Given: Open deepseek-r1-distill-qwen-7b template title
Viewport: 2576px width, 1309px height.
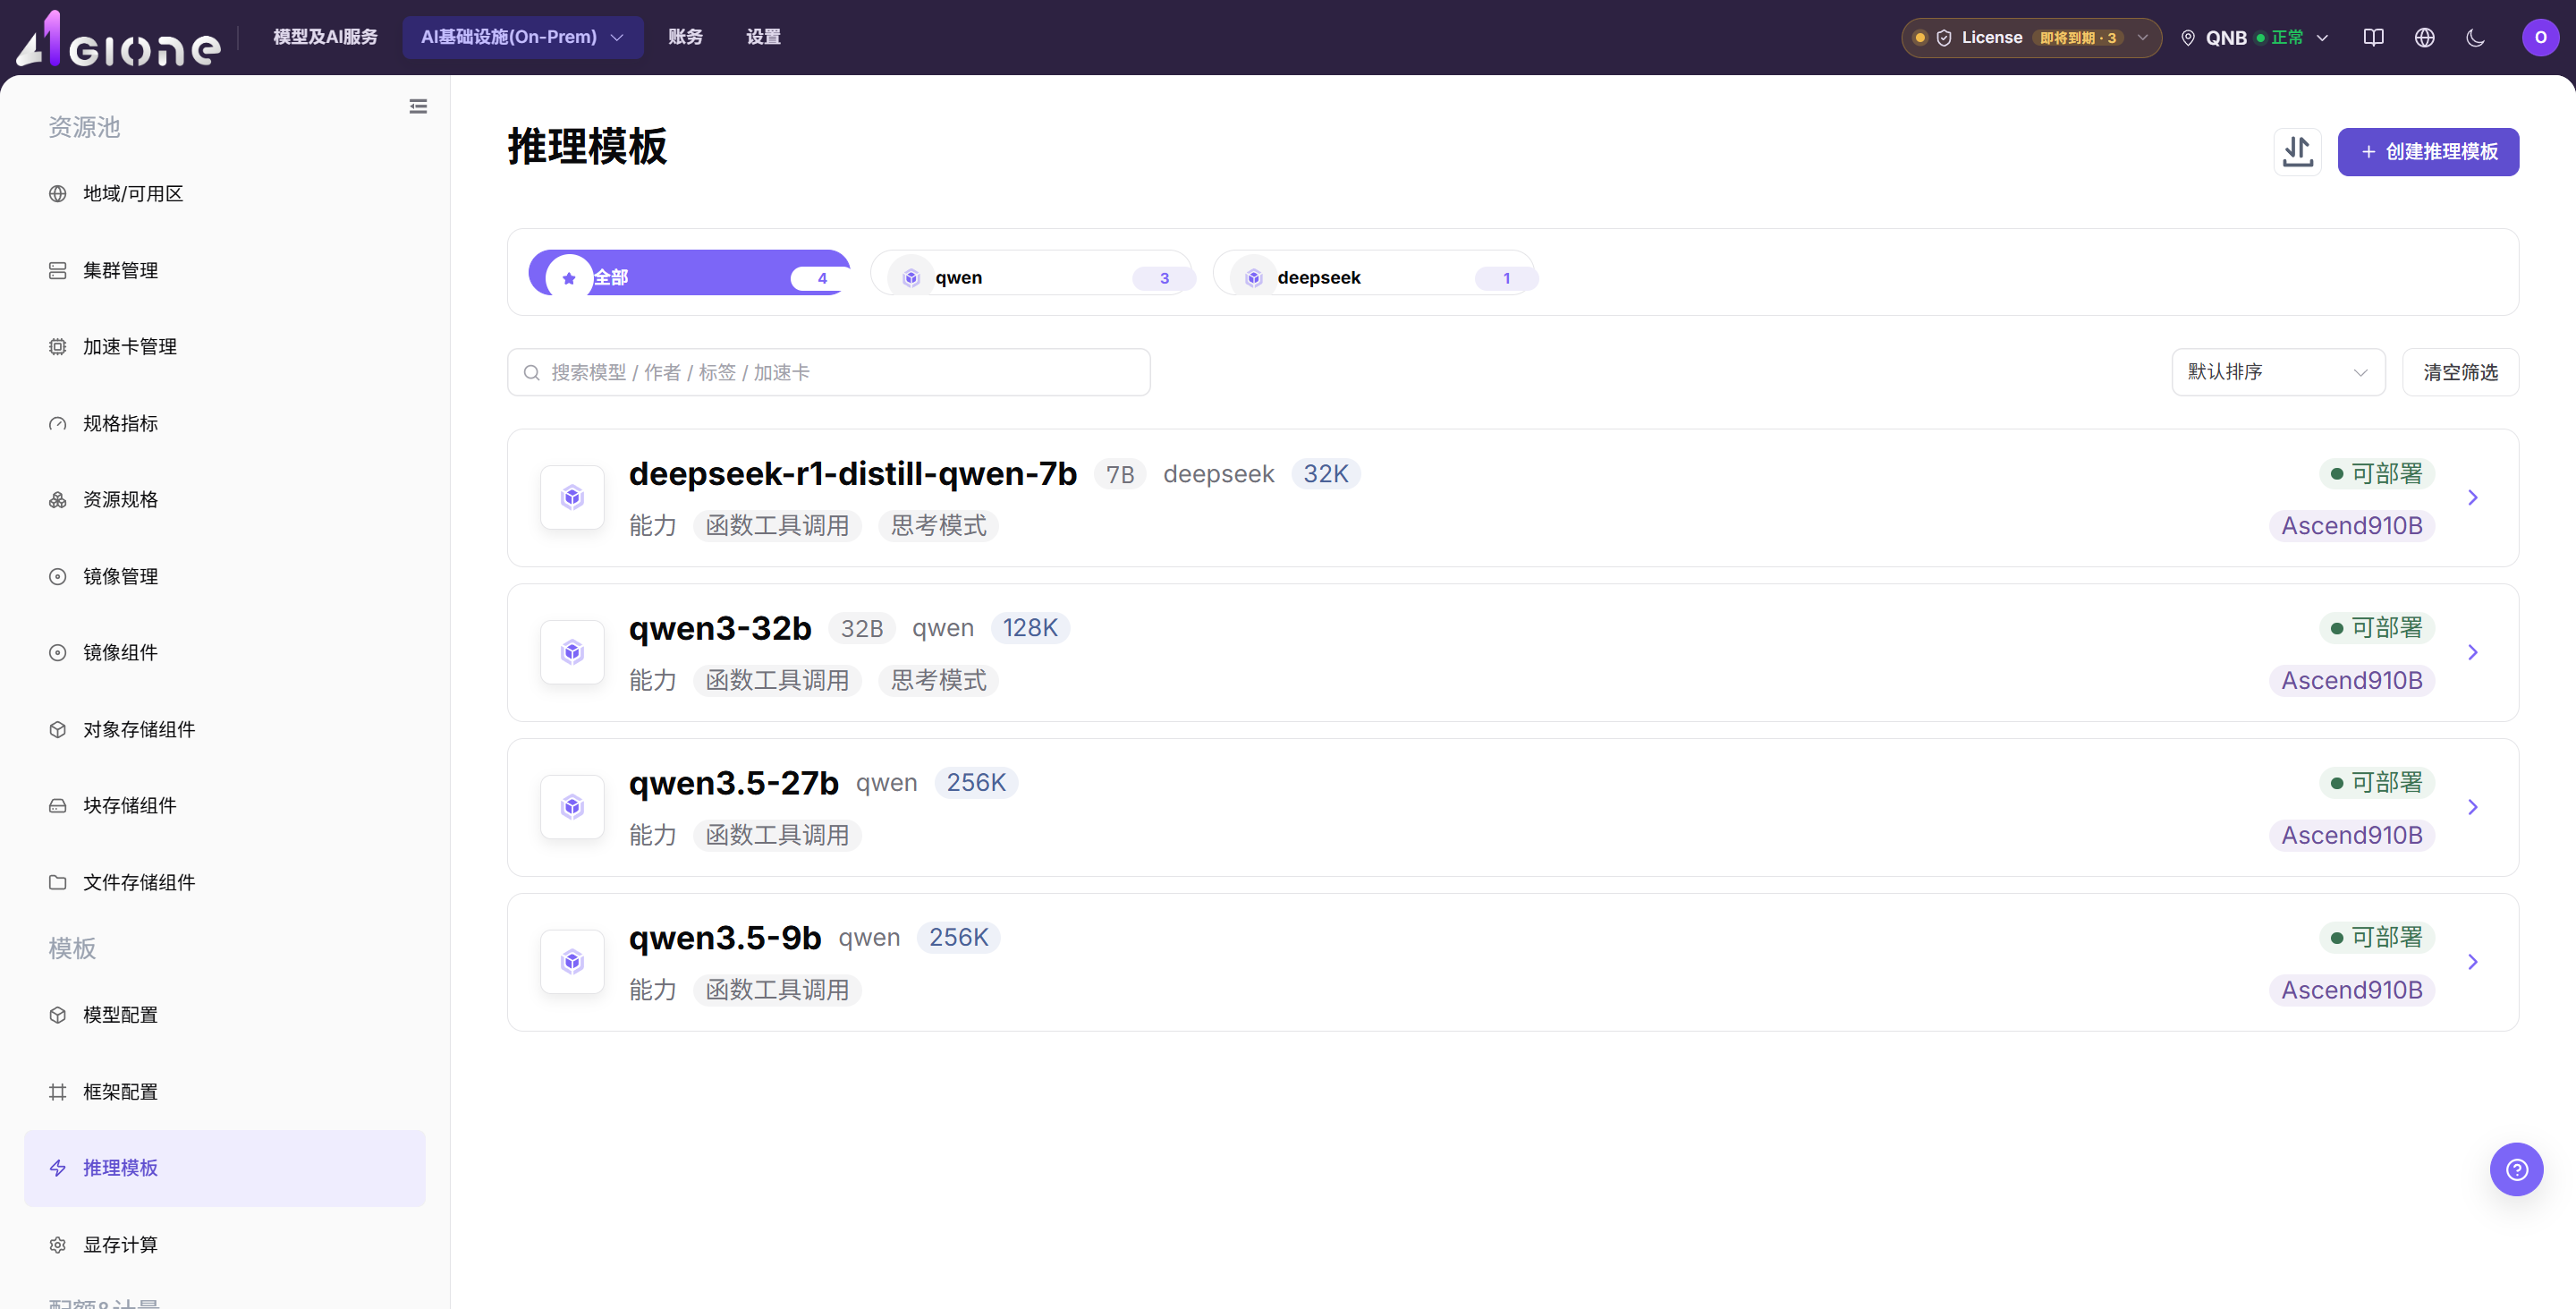Looking at the screenshot, I should pos(853,474).
